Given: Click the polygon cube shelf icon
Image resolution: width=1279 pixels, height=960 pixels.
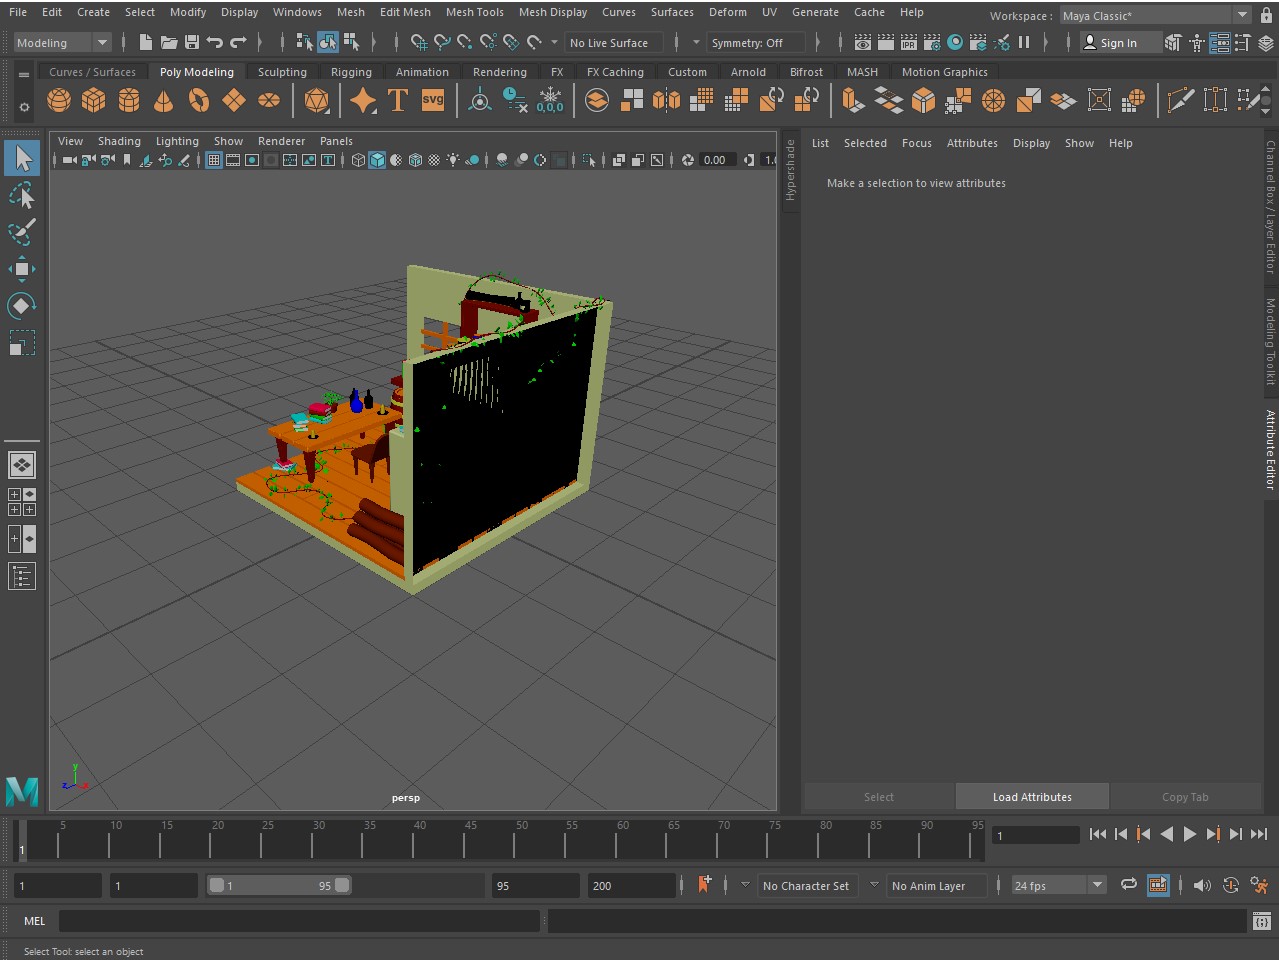Looking at the screenshot, I should pos(94,100).
